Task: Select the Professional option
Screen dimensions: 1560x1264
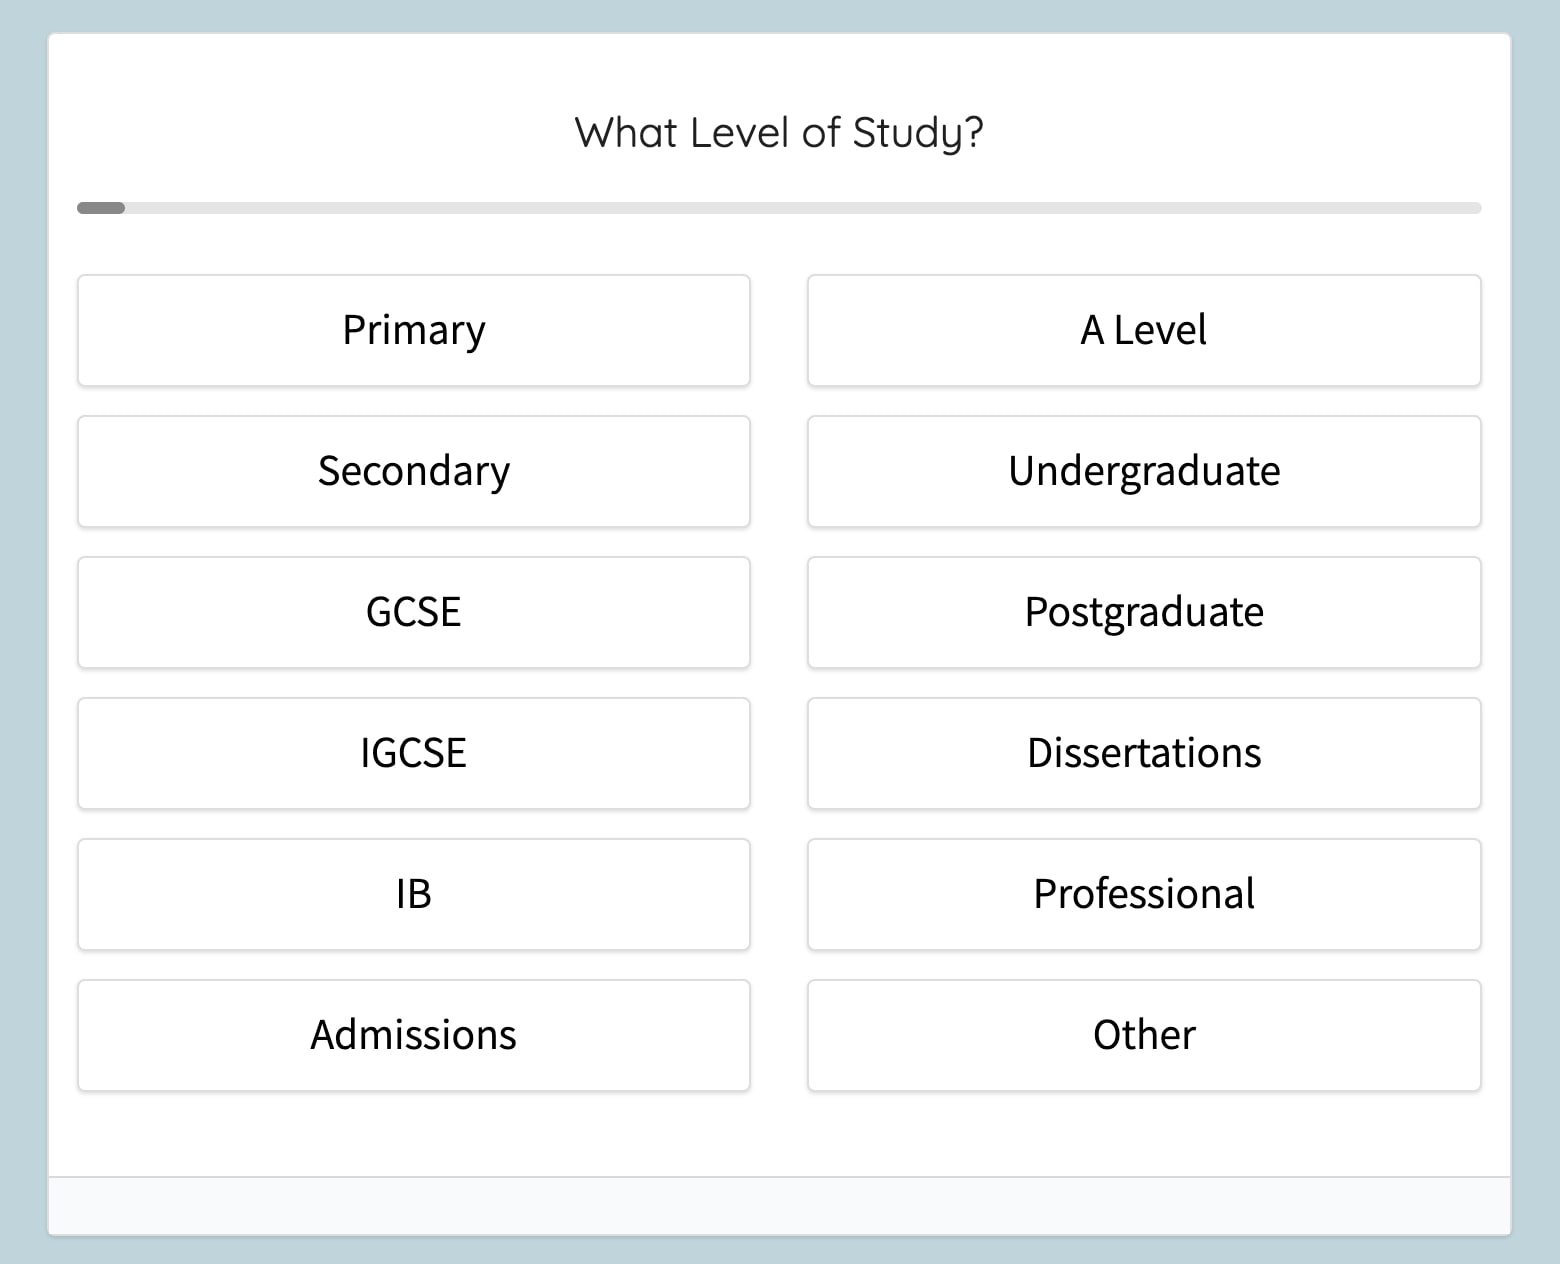Action: pyautogui.click(x=1143, y=894)
